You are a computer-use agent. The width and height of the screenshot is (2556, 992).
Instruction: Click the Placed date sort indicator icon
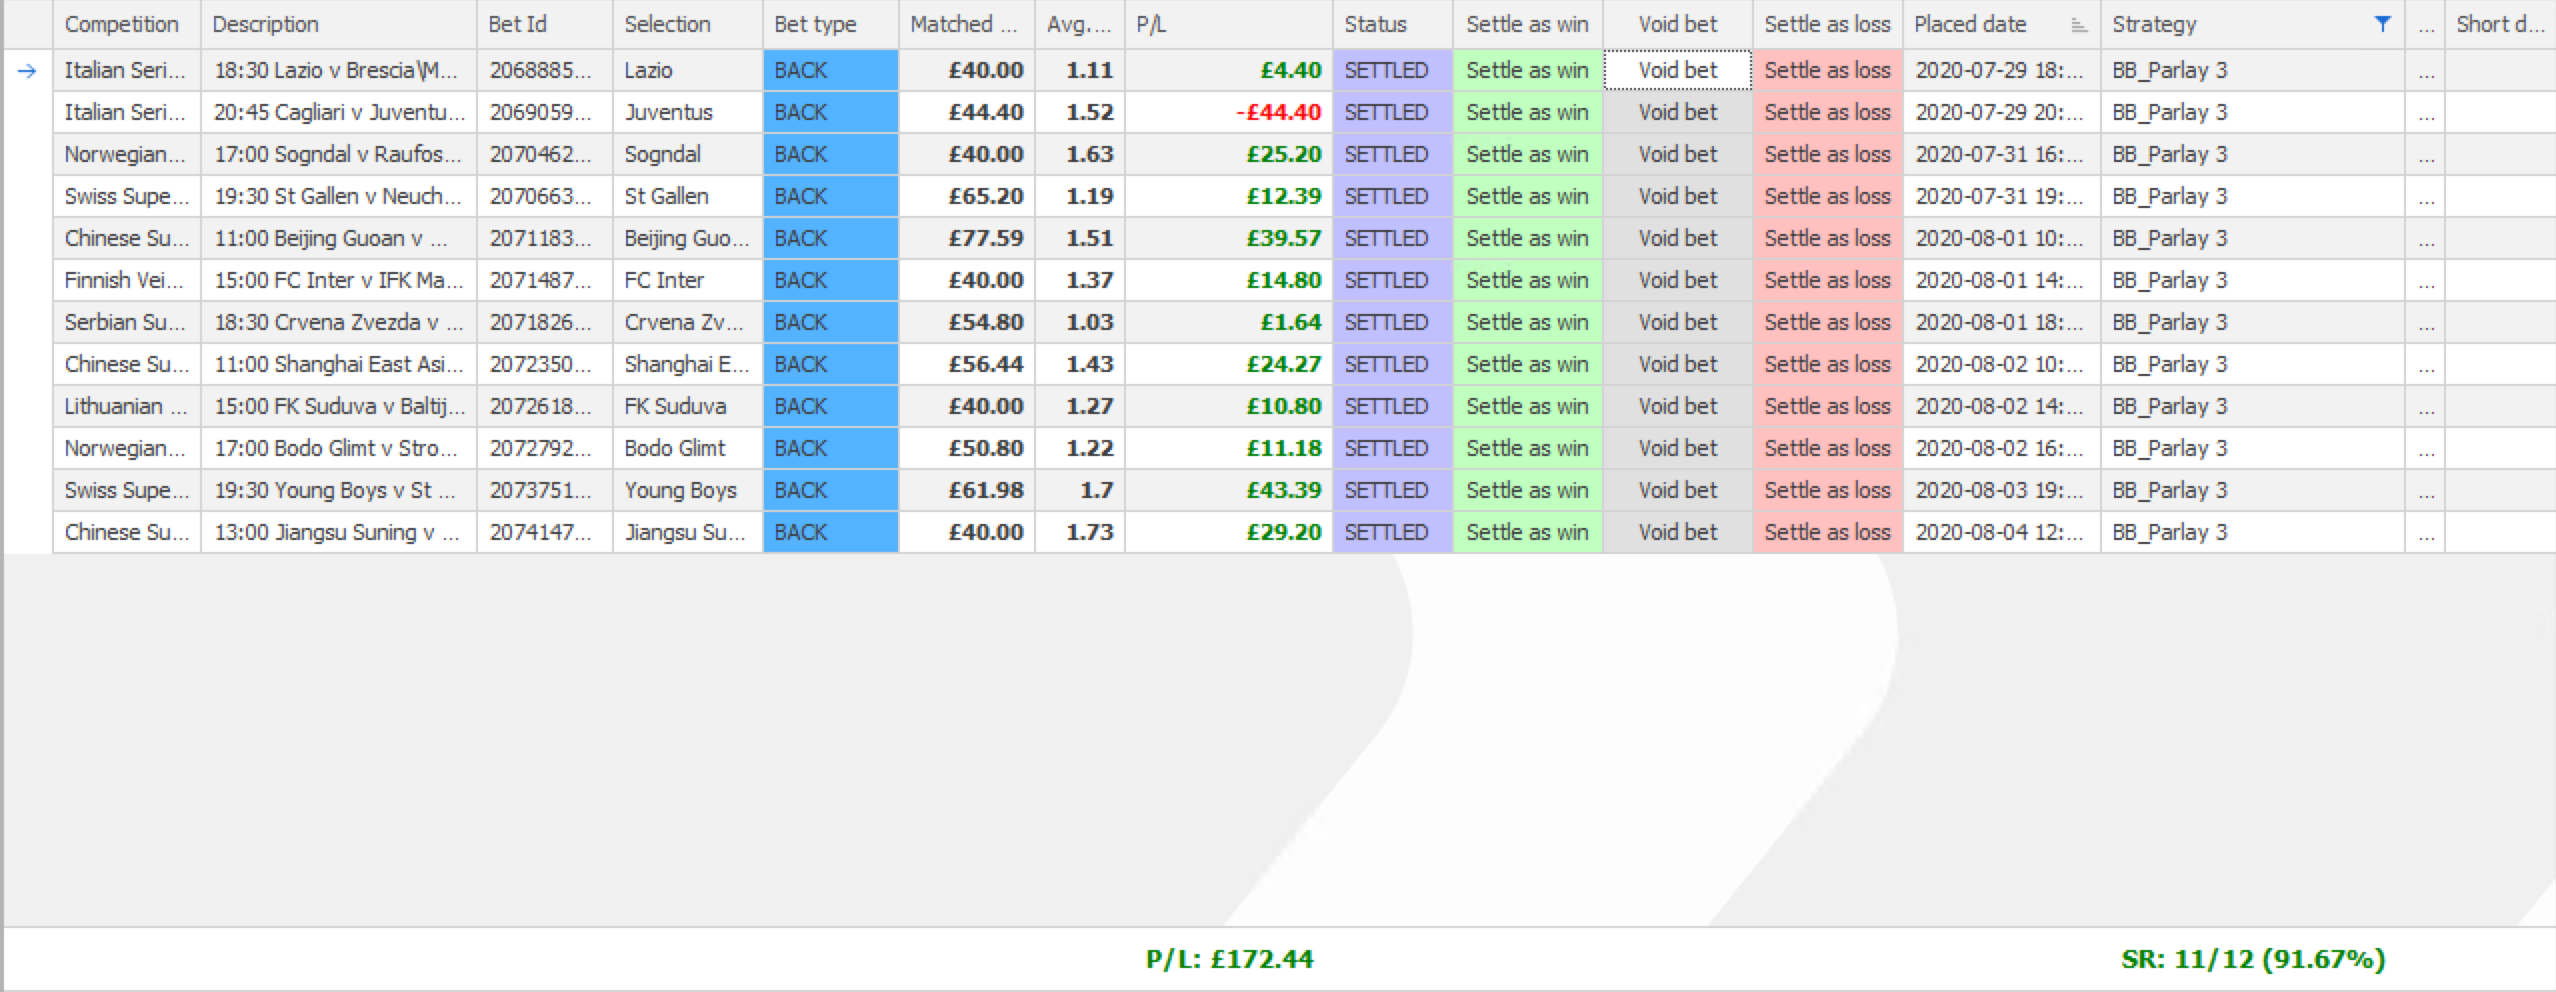coord(2079,25)
